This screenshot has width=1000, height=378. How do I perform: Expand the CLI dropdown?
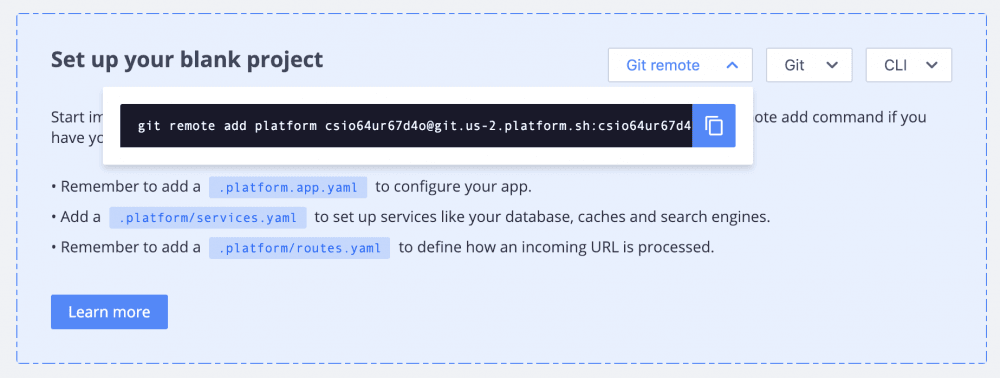pos(908,65)
